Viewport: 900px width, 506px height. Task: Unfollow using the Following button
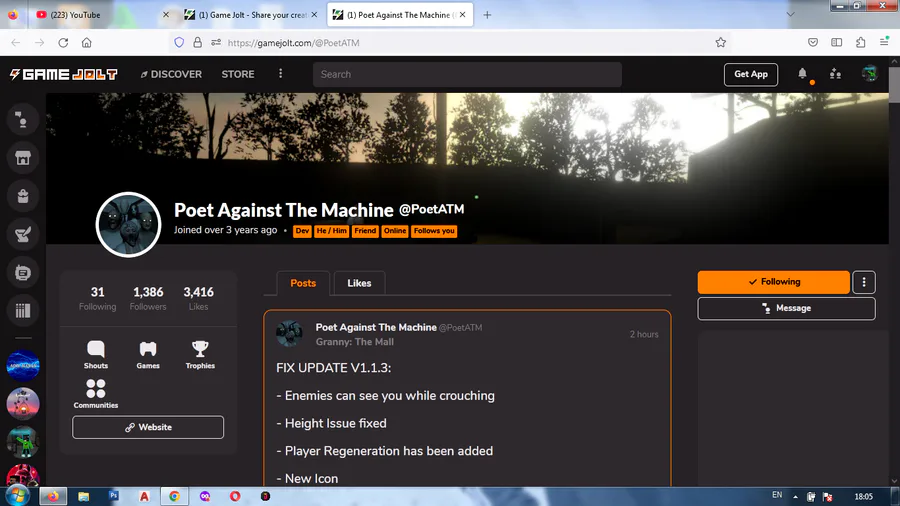point(774,282)
